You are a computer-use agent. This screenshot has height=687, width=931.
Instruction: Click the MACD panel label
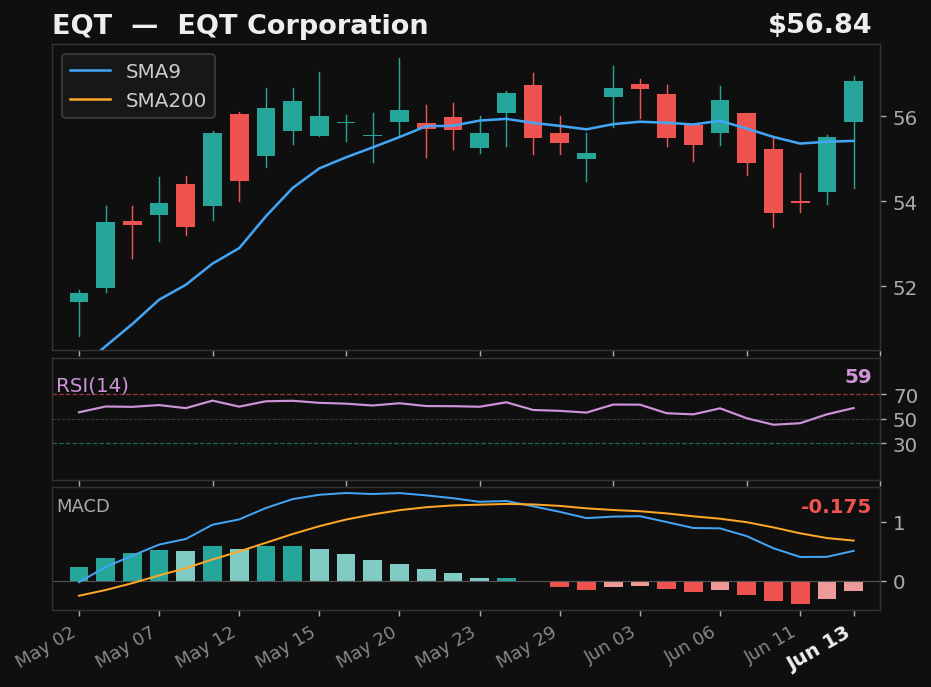(83, 506)
